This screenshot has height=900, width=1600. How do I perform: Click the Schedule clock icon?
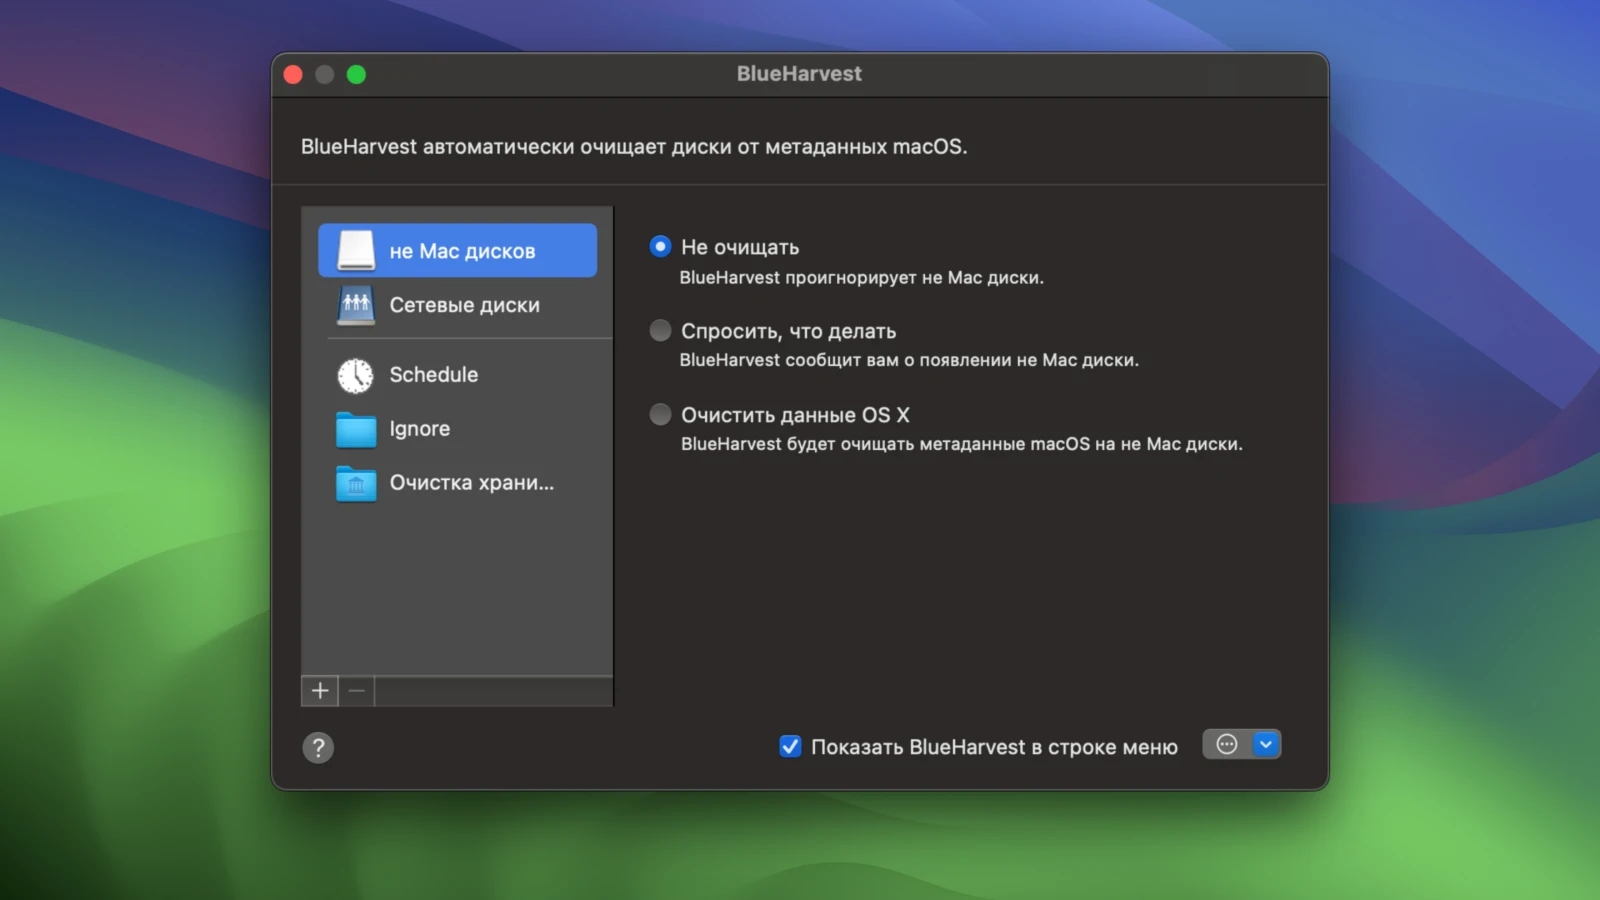click(355, 375)
